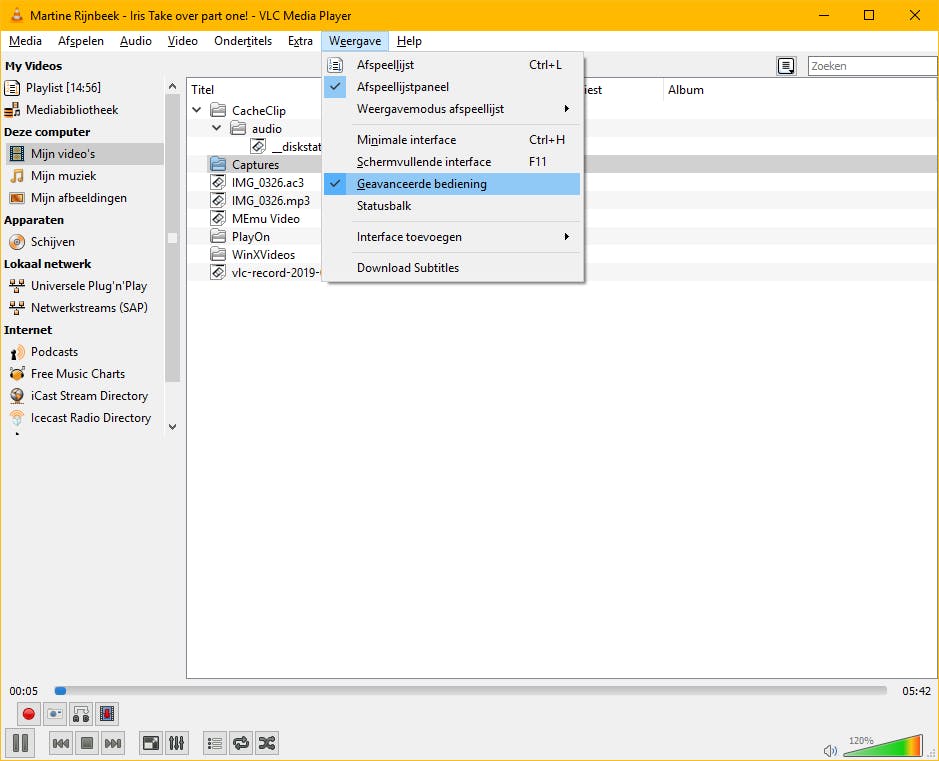Image resolution: width=939 pixels, height=761 pixels.
Task: Expand Weergavemodus afspeellijst submenu
Action: click(x=452, y=109)
